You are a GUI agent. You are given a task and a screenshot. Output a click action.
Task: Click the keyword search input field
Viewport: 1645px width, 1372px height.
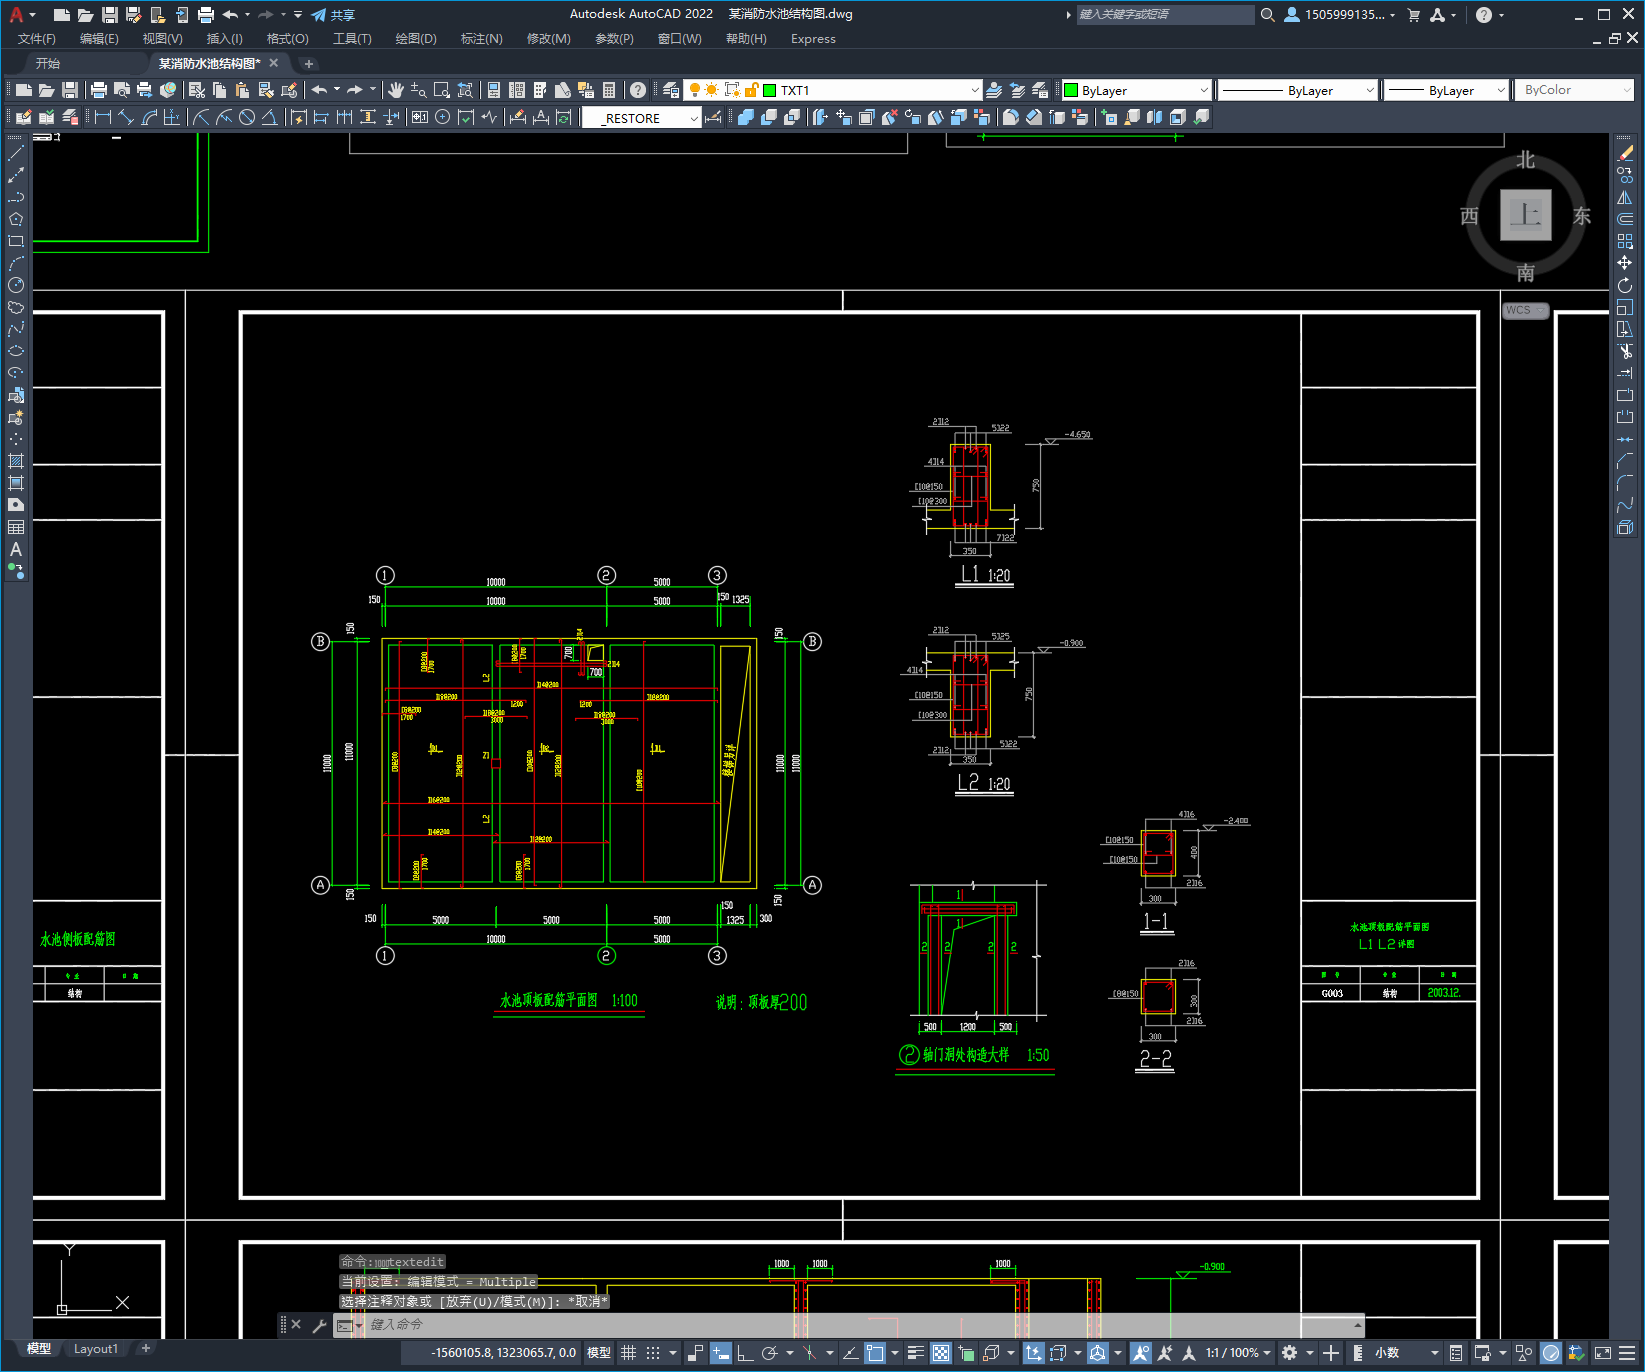(x=1165, y=15)
